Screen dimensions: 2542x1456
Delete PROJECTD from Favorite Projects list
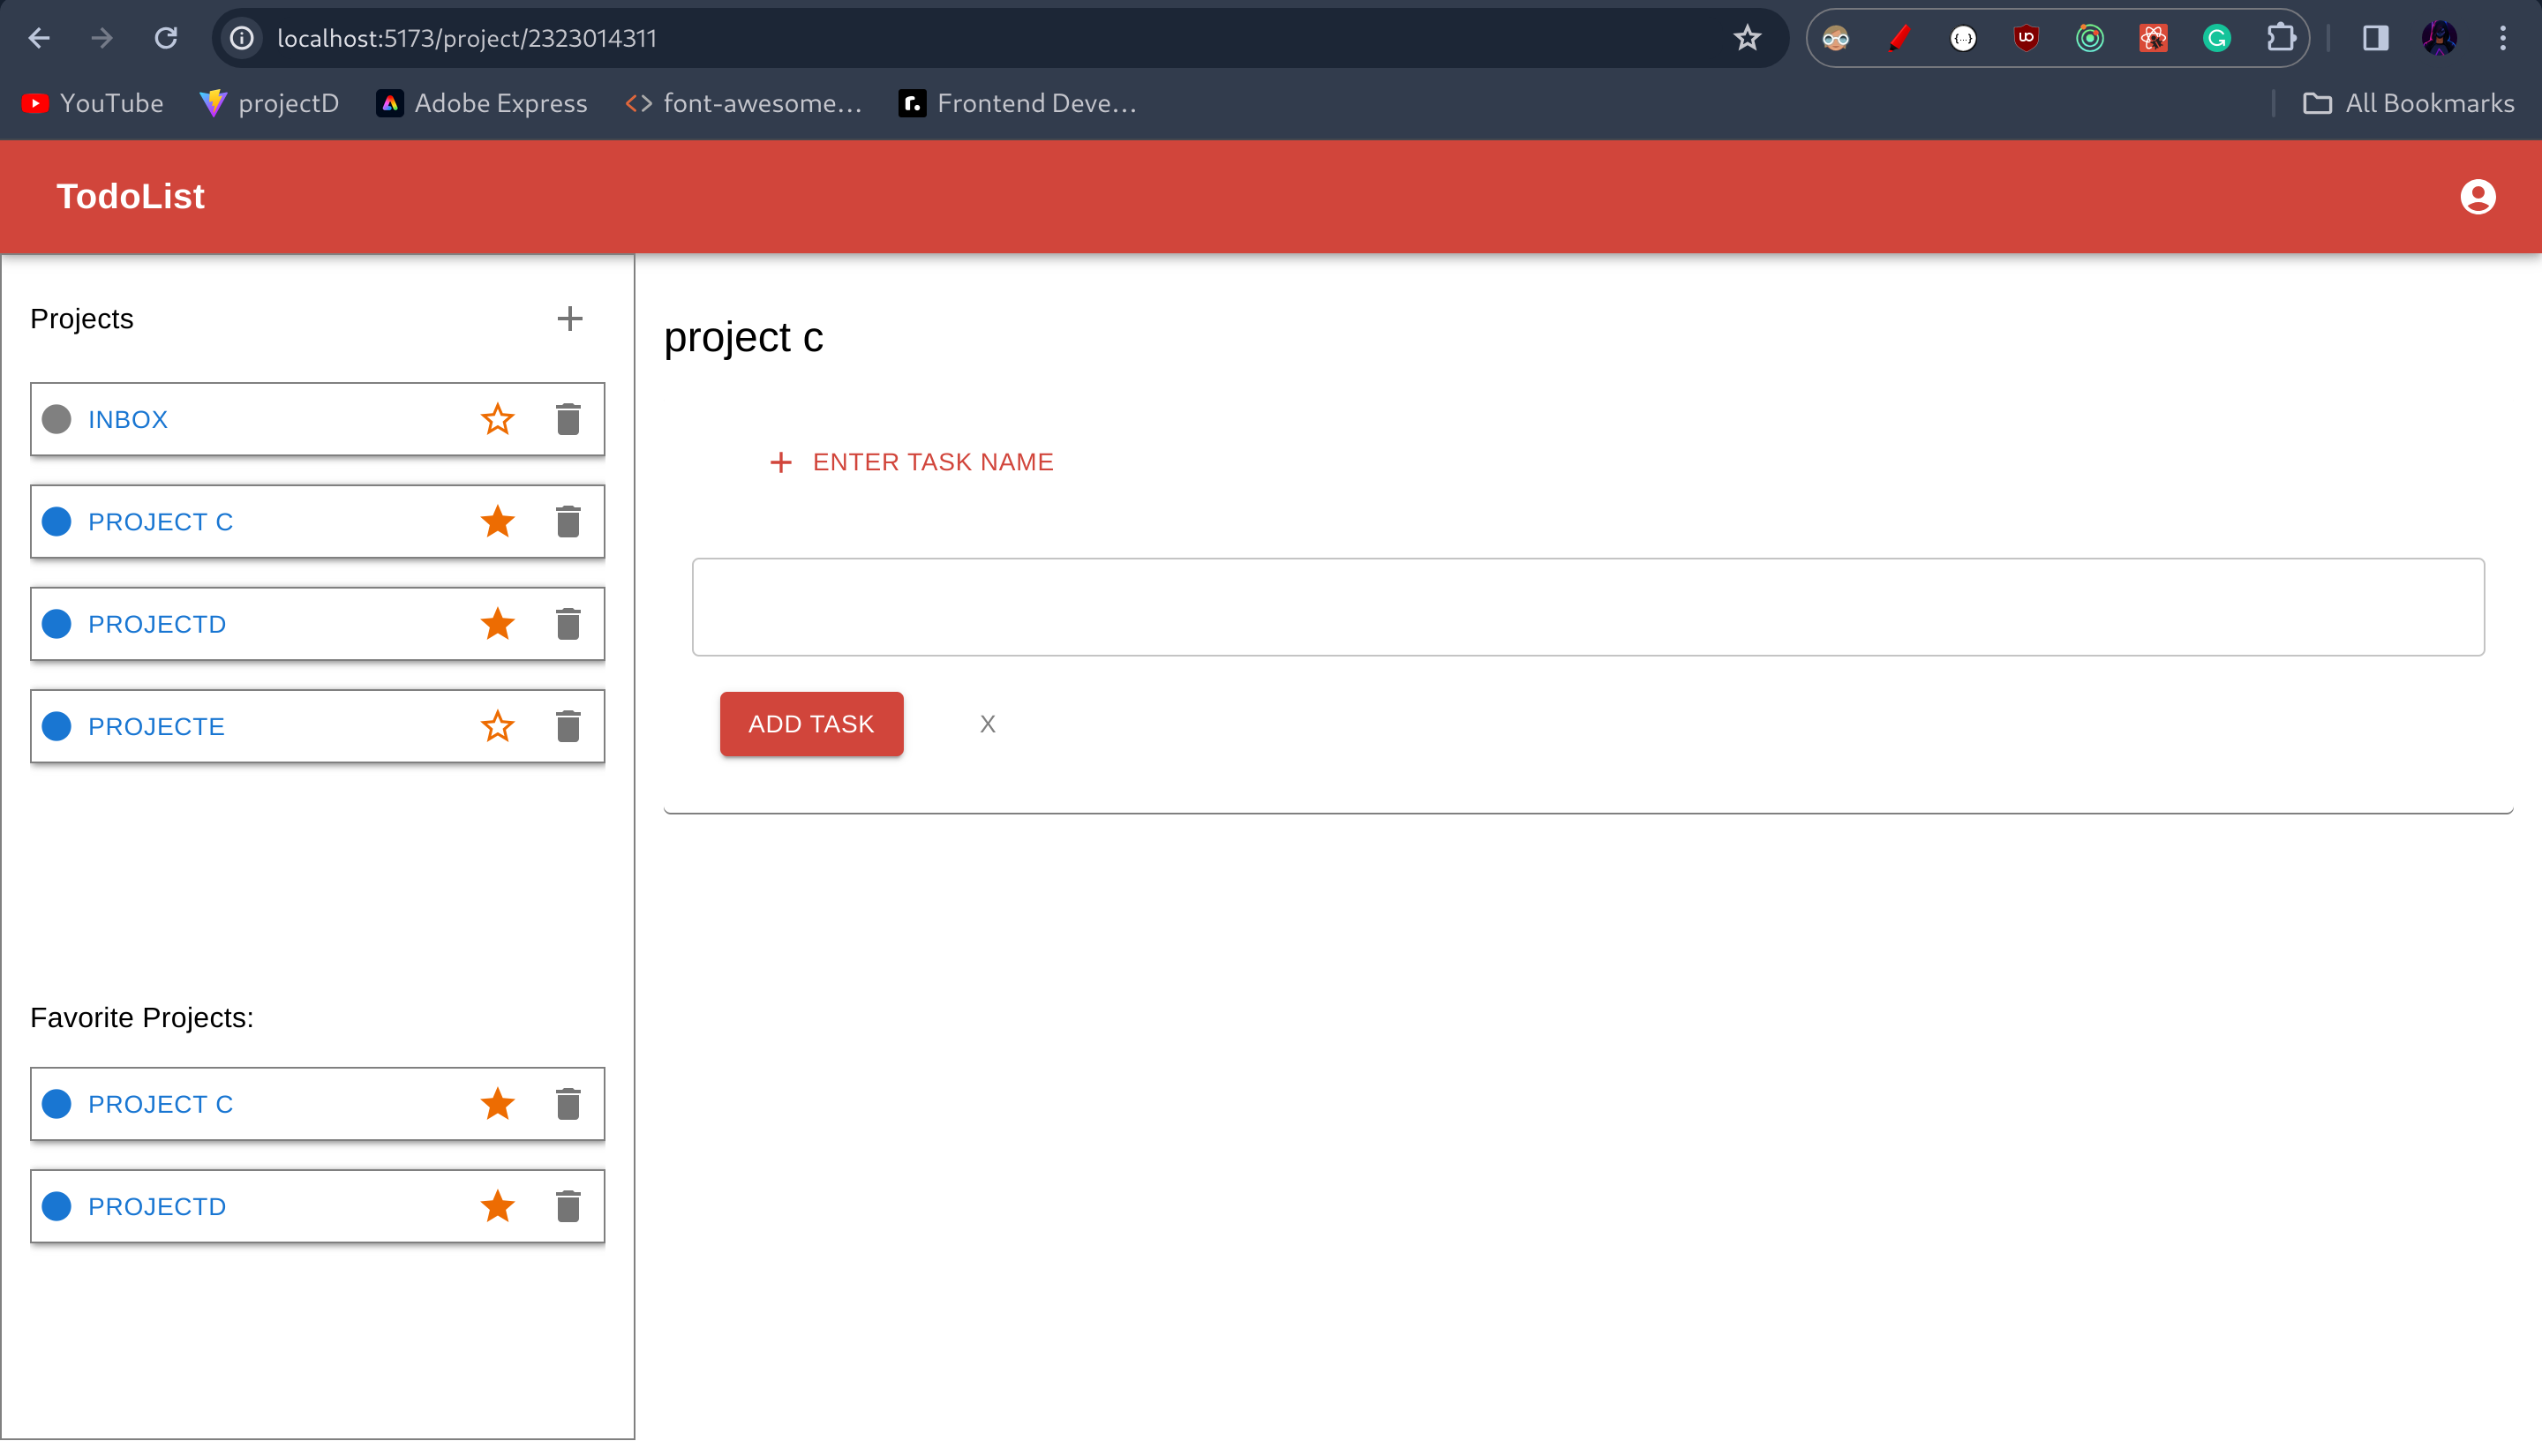568,1206
